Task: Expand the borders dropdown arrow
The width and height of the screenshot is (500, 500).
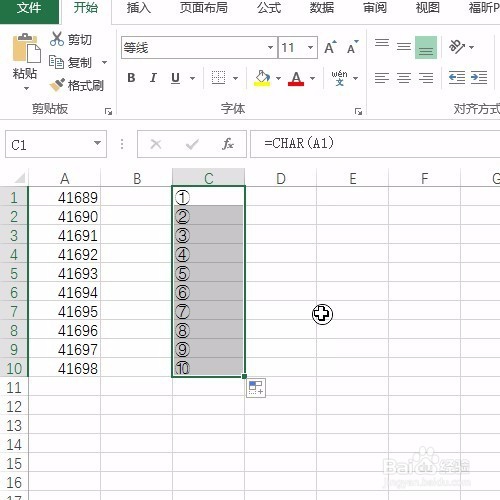Action: (235, 78)
